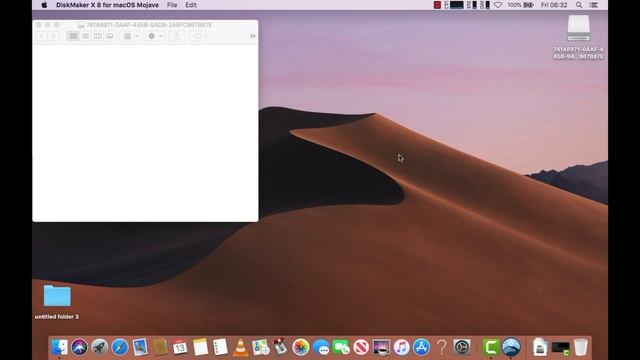Open the News red icon in Dock

click(361, 347)
